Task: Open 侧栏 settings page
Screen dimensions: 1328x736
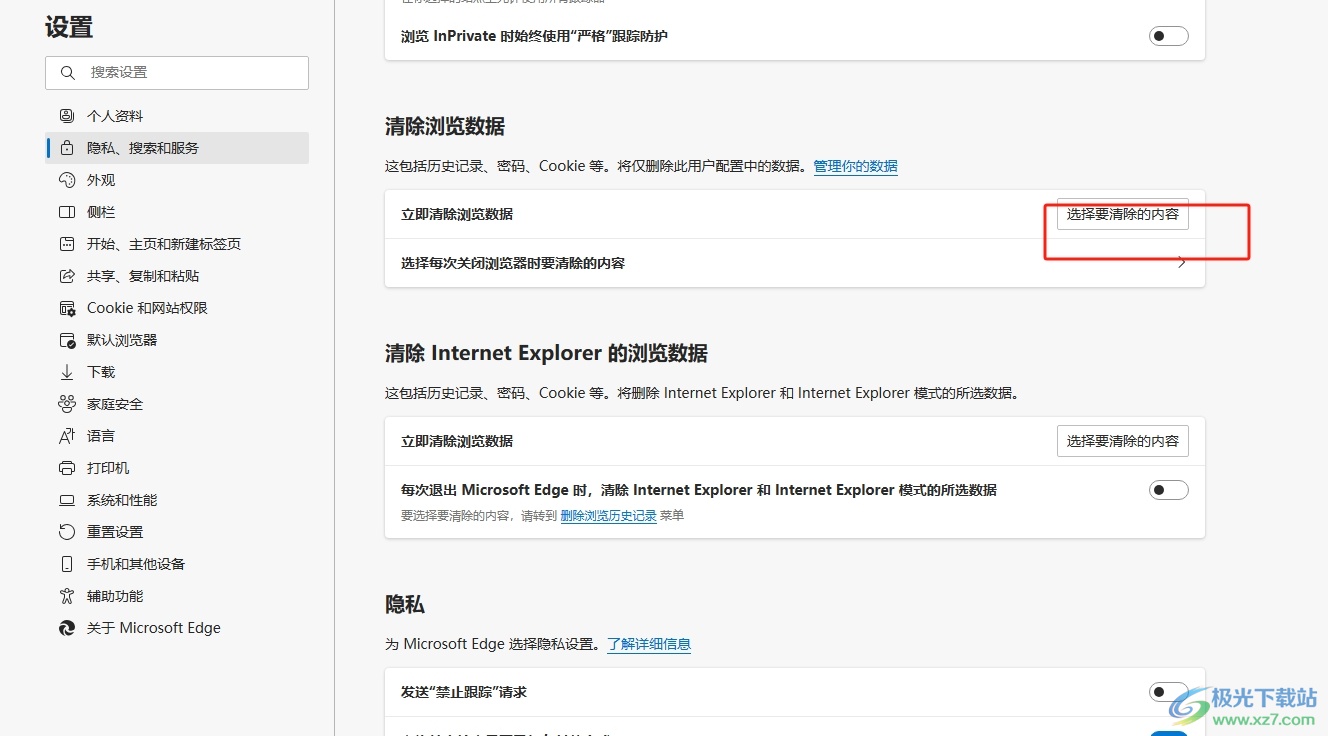Action: point(177,212)
